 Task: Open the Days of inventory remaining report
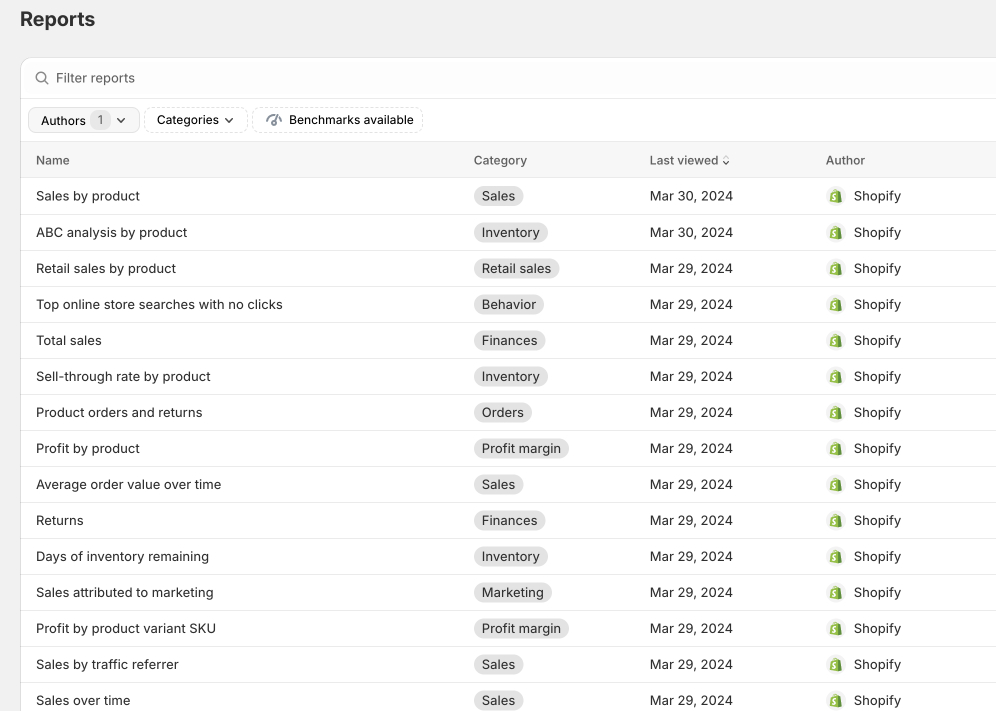tap(123, 557)
